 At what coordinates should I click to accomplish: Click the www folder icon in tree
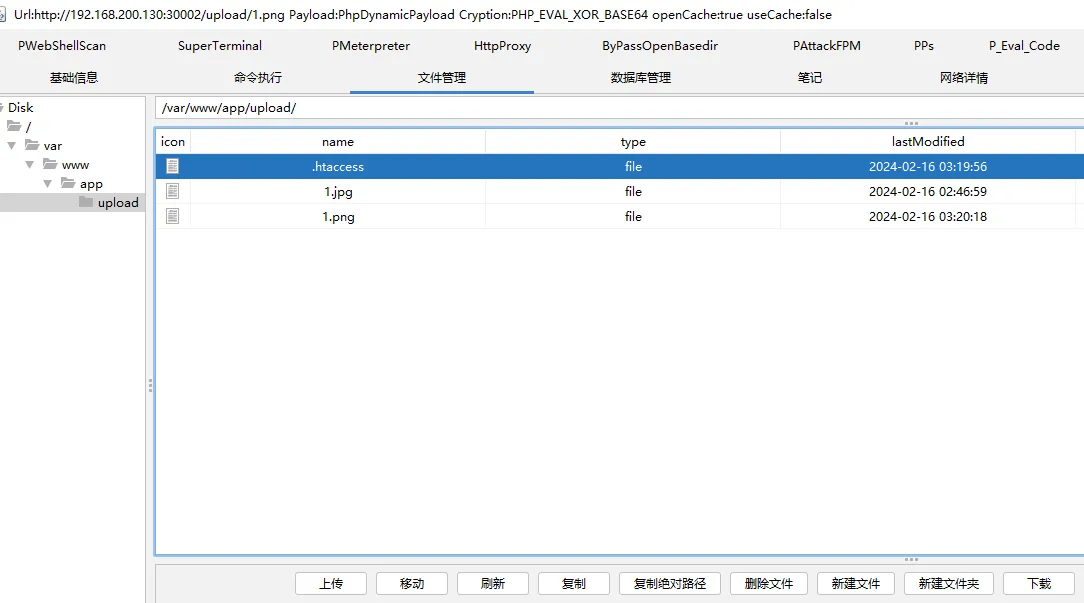click(x=50, y=165)
